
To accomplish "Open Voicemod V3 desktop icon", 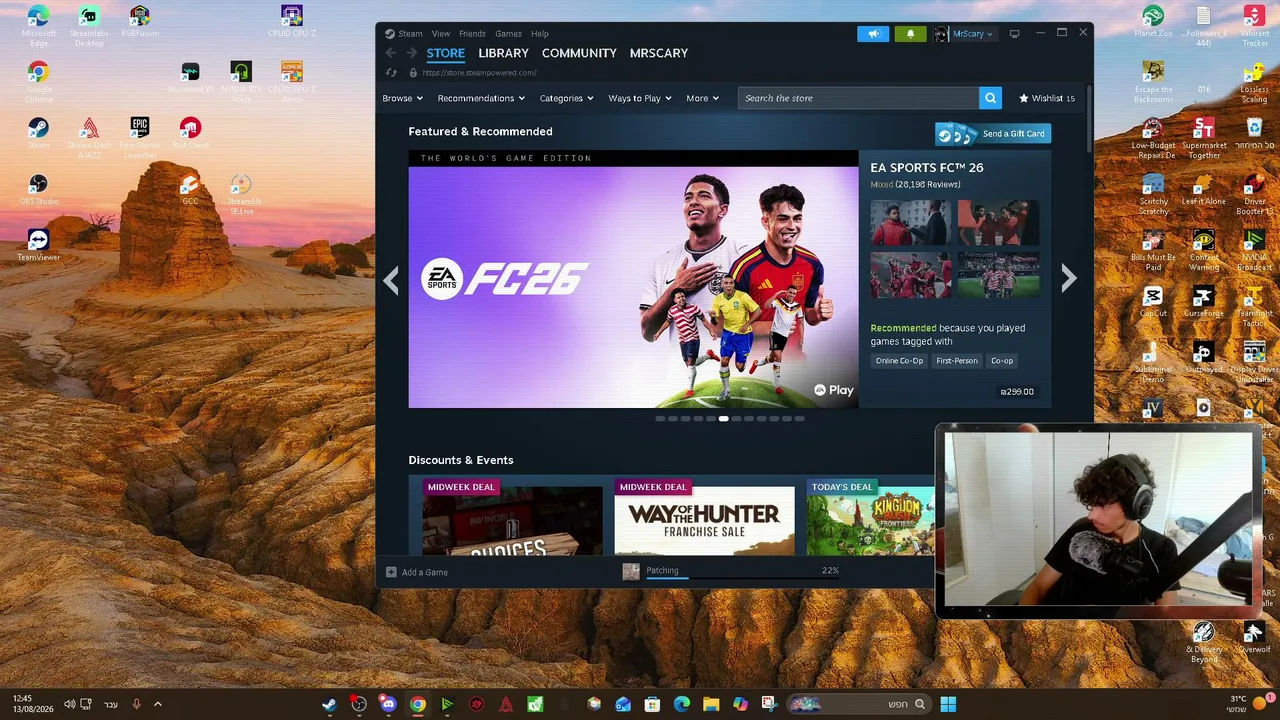I will pyautogui.click(x=190, y=77).
